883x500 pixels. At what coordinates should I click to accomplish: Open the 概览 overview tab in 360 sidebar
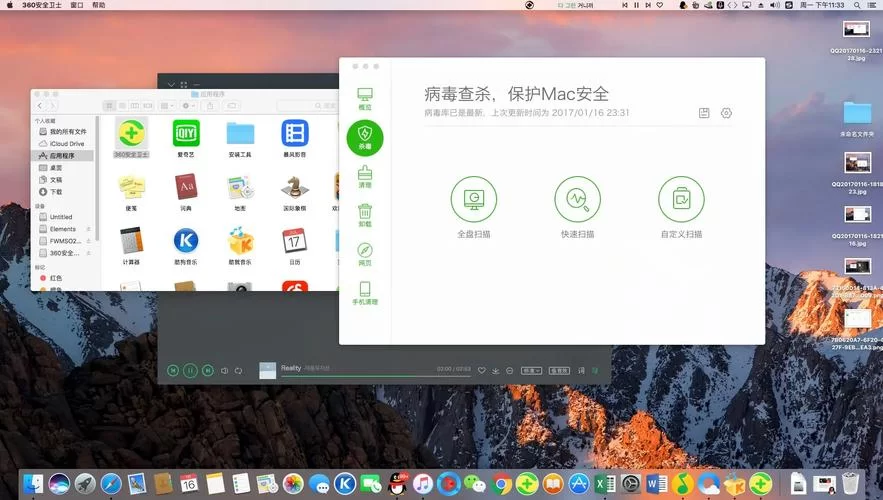(365, 99)
